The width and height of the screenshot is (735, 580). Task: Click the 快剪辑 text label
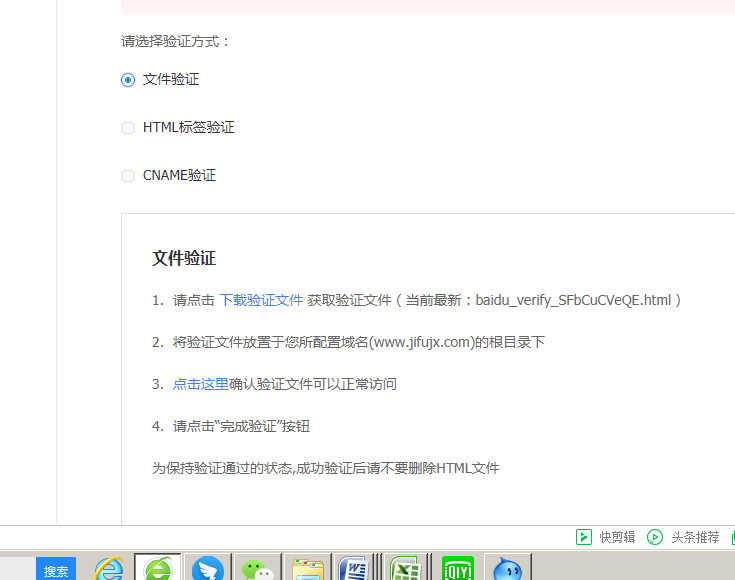(617, 537)
